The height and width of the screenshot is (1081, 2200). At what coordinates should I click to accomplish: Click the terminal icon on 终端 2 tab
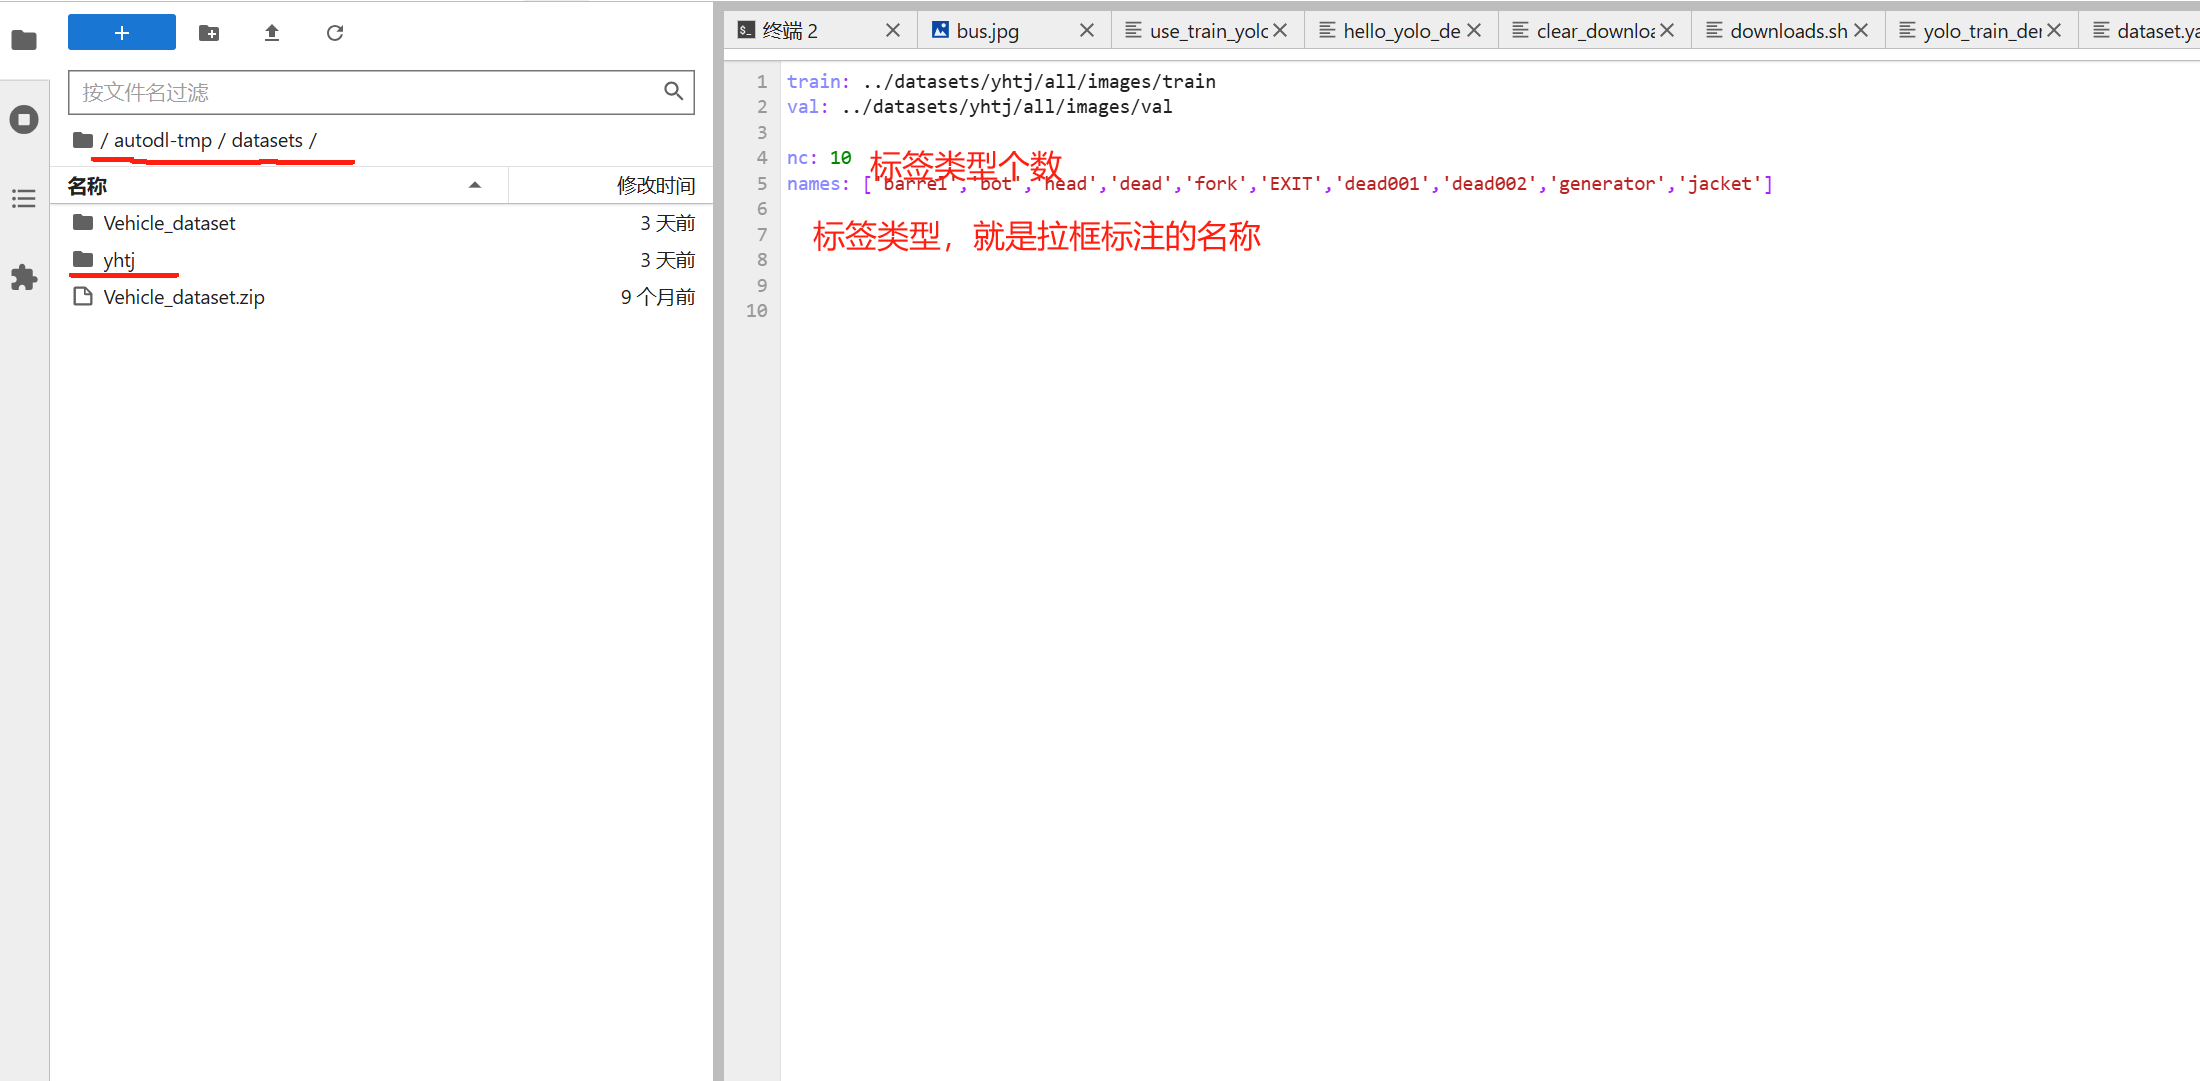click(746, 31)
